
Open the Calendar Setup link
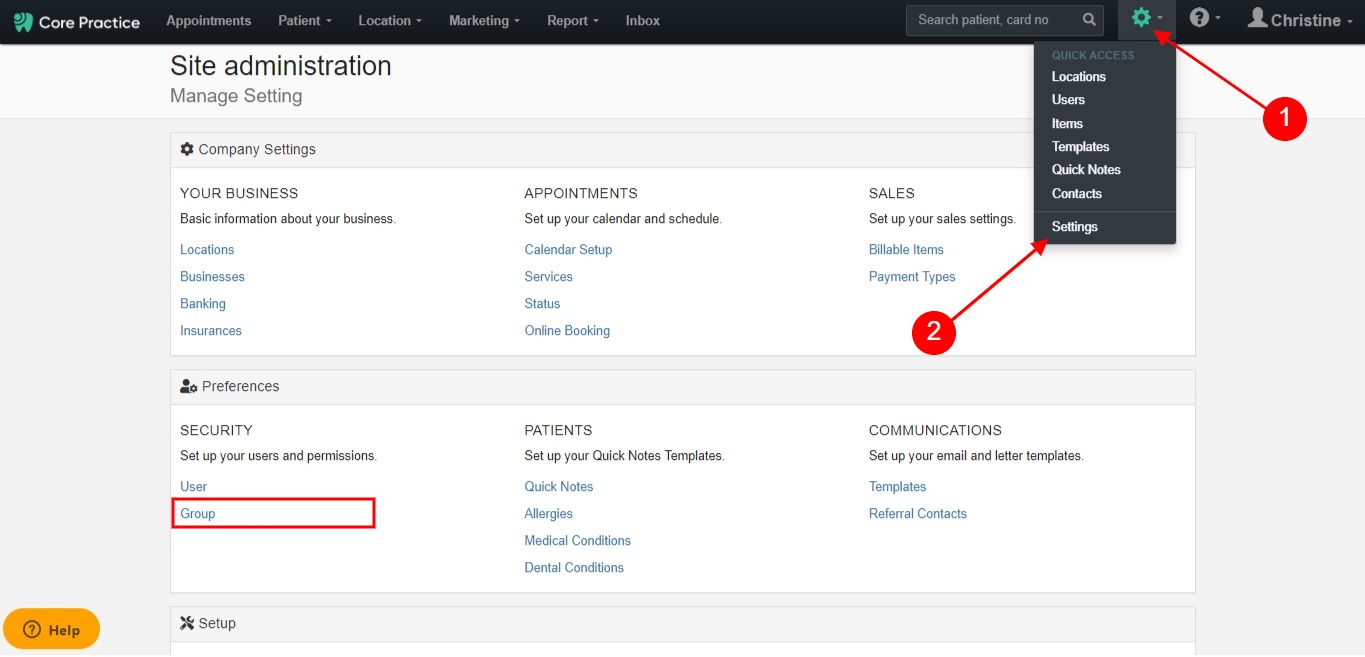coord(568,250)
